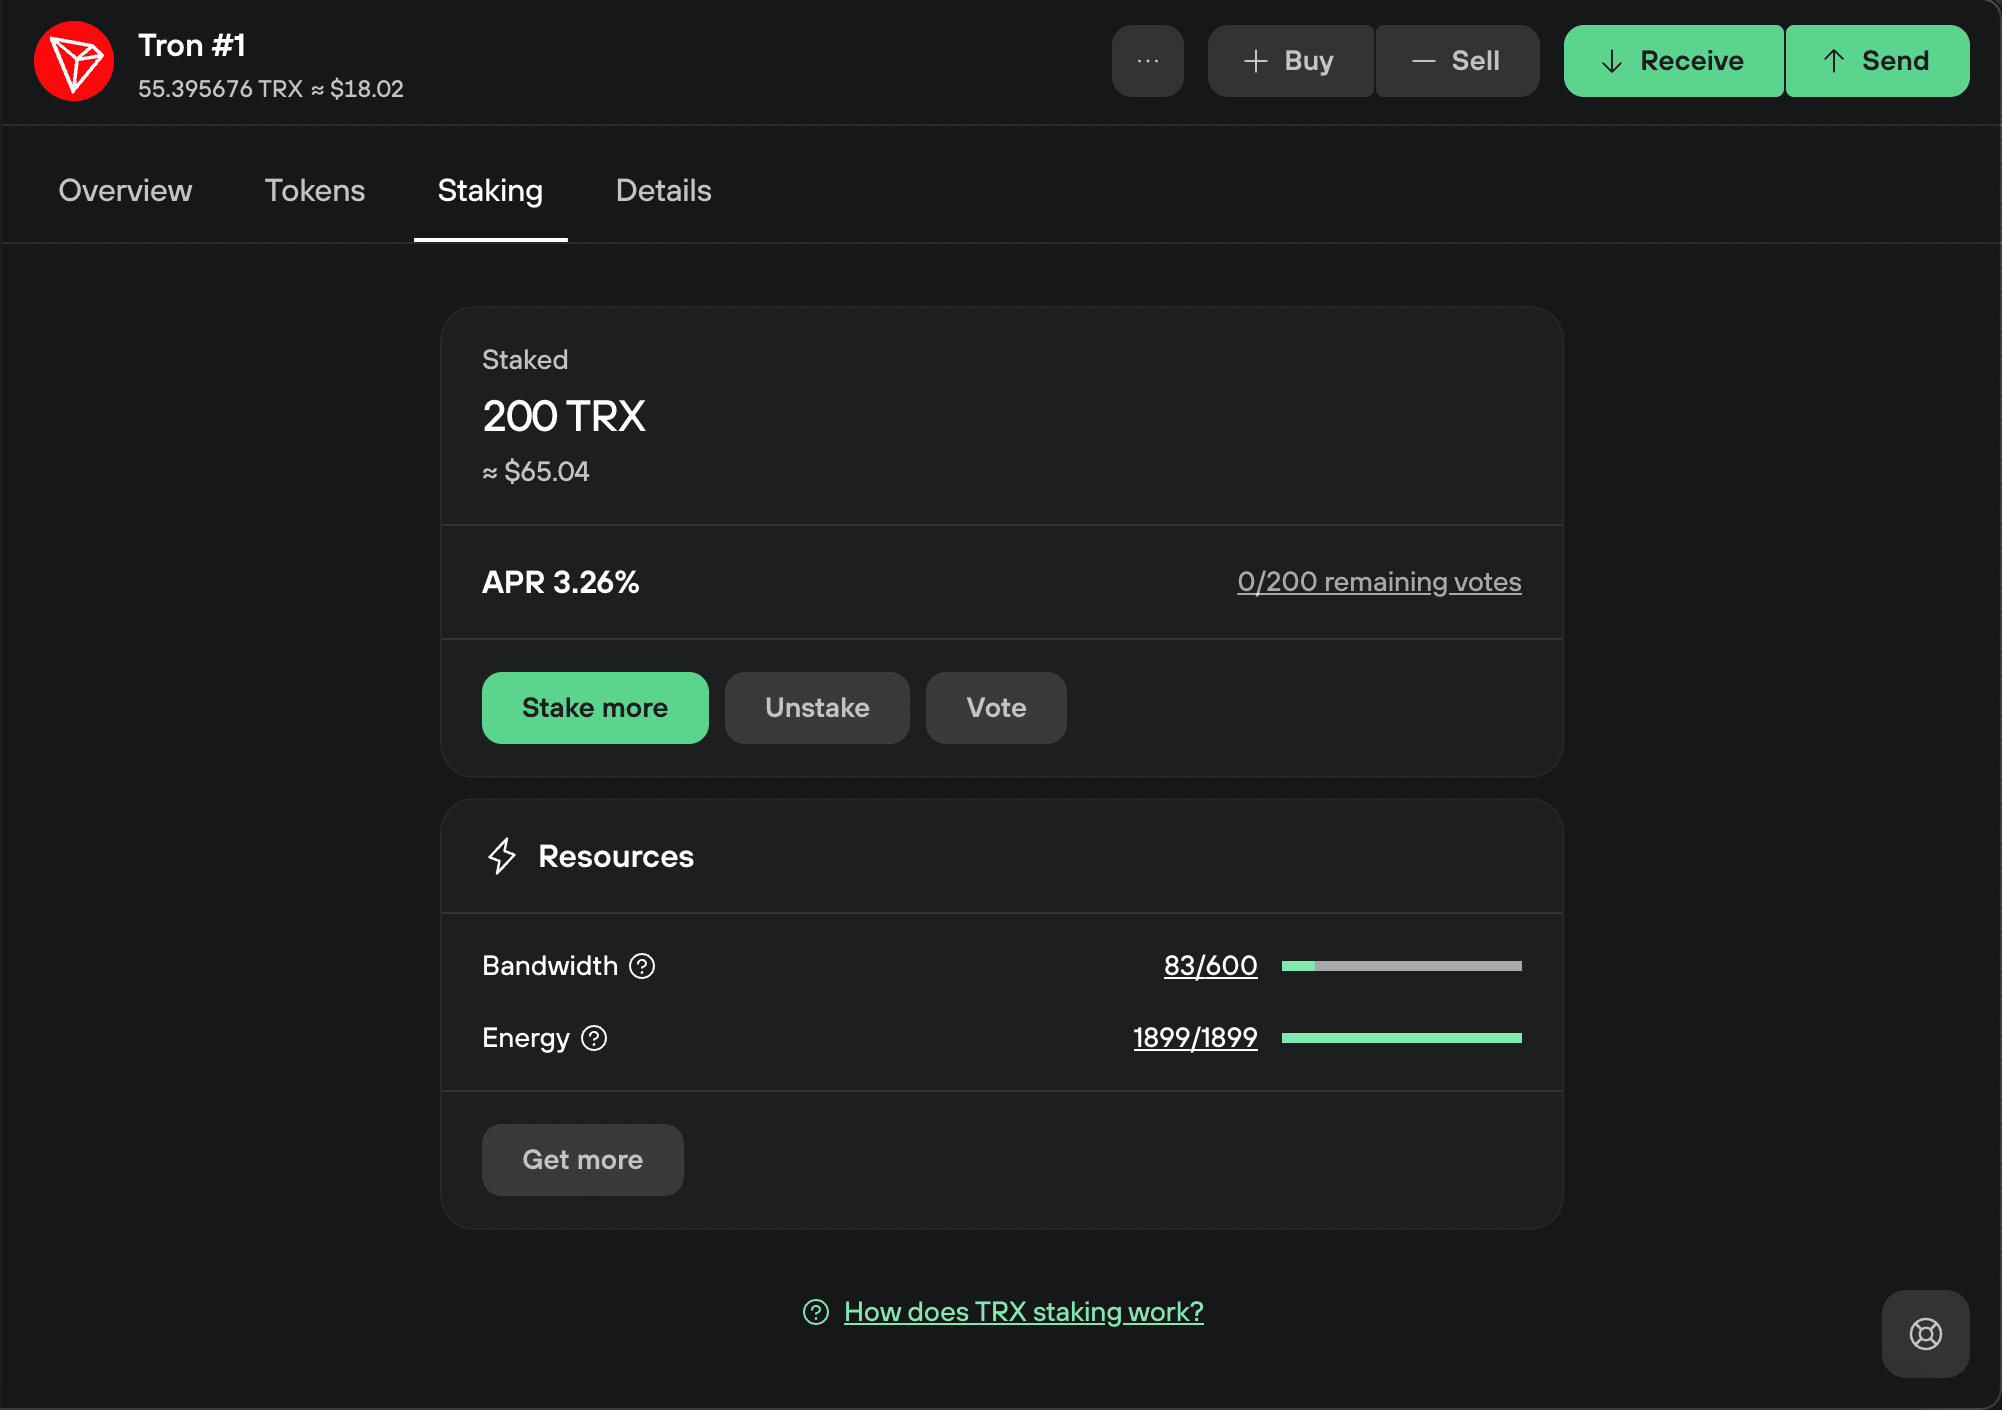Screen dimensions: 2002x1410
Task: Click the Vote button
Action: [x=996, y=708]
